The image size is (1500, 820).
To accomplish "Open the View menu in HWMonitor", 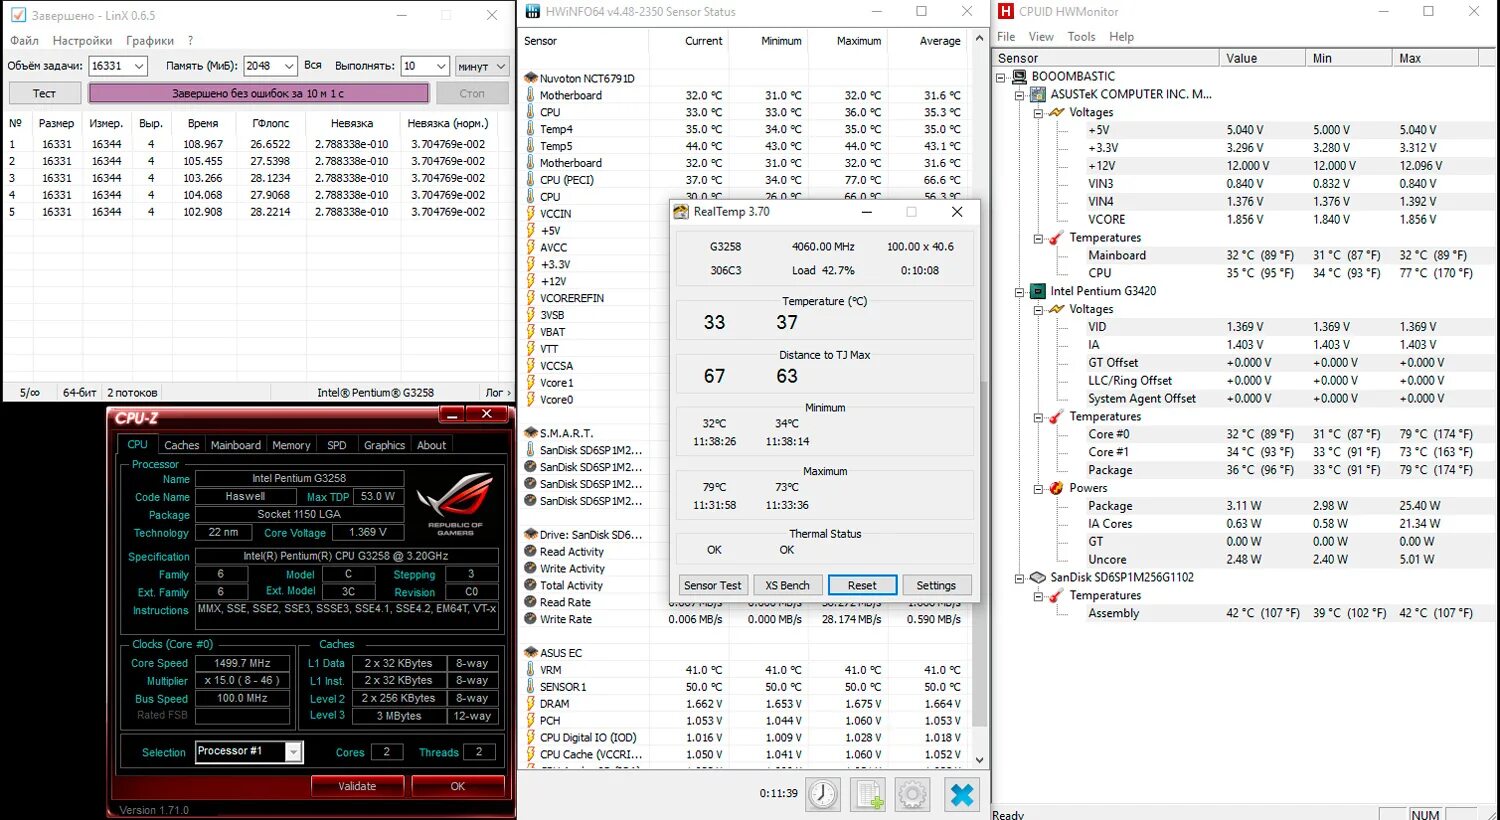I will [x=1041, y=37].
